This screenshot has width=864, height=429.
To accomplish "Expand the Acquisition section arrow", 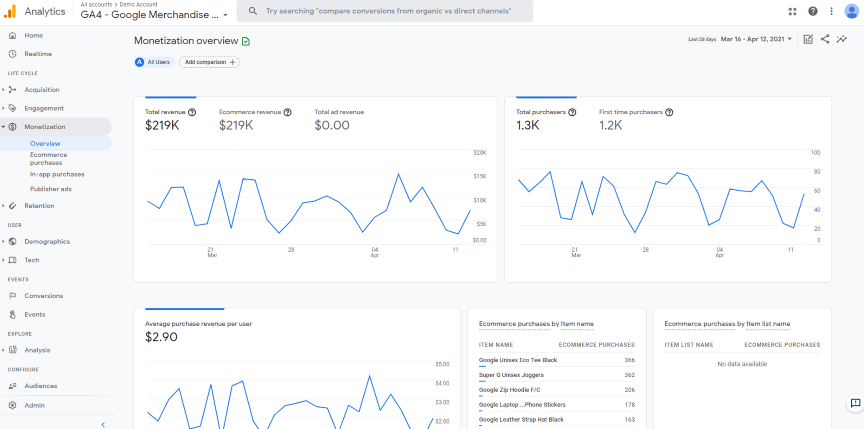I will 3,90.
